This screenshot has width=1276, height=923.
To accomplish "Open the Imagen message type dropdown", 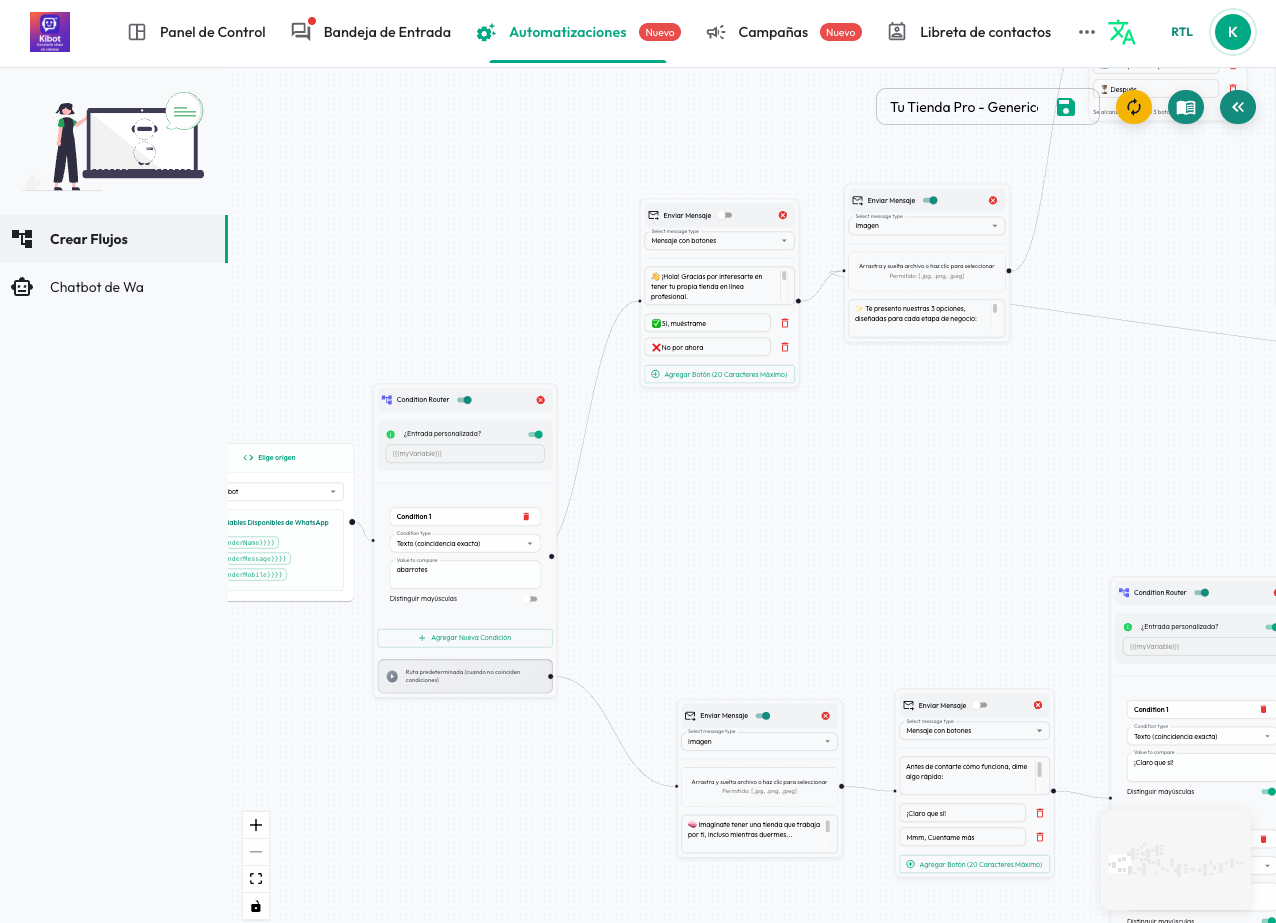I will click(x=926, y=226).
